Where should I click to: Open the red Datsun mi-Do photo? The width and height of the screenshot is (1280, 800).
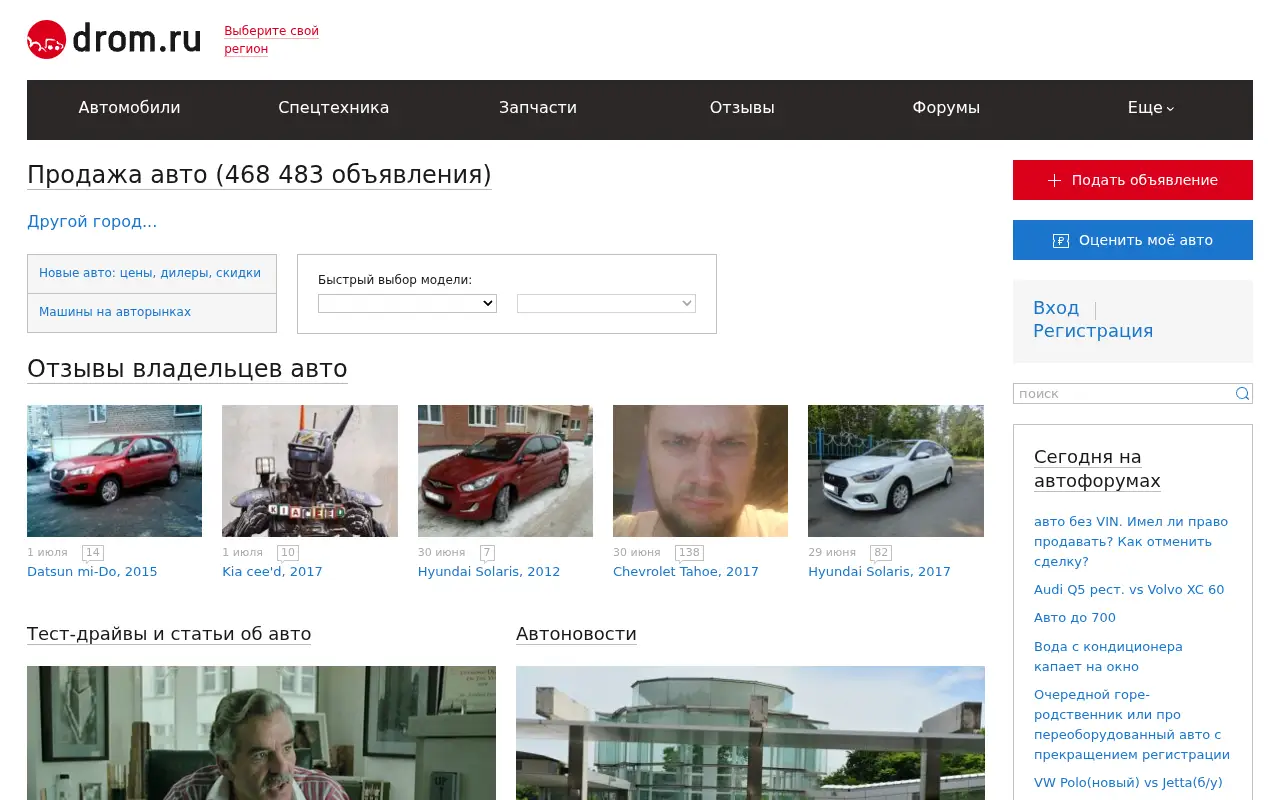[x=114, y=471]
